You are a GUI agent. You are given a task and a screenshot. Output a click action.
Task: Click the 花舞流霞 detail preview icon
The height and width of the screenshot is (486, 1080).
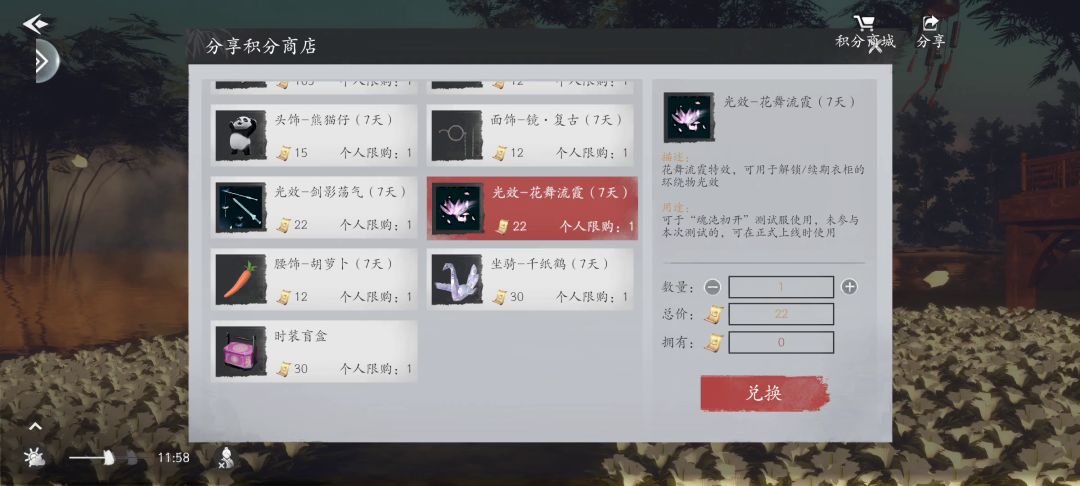click(689, 118)
